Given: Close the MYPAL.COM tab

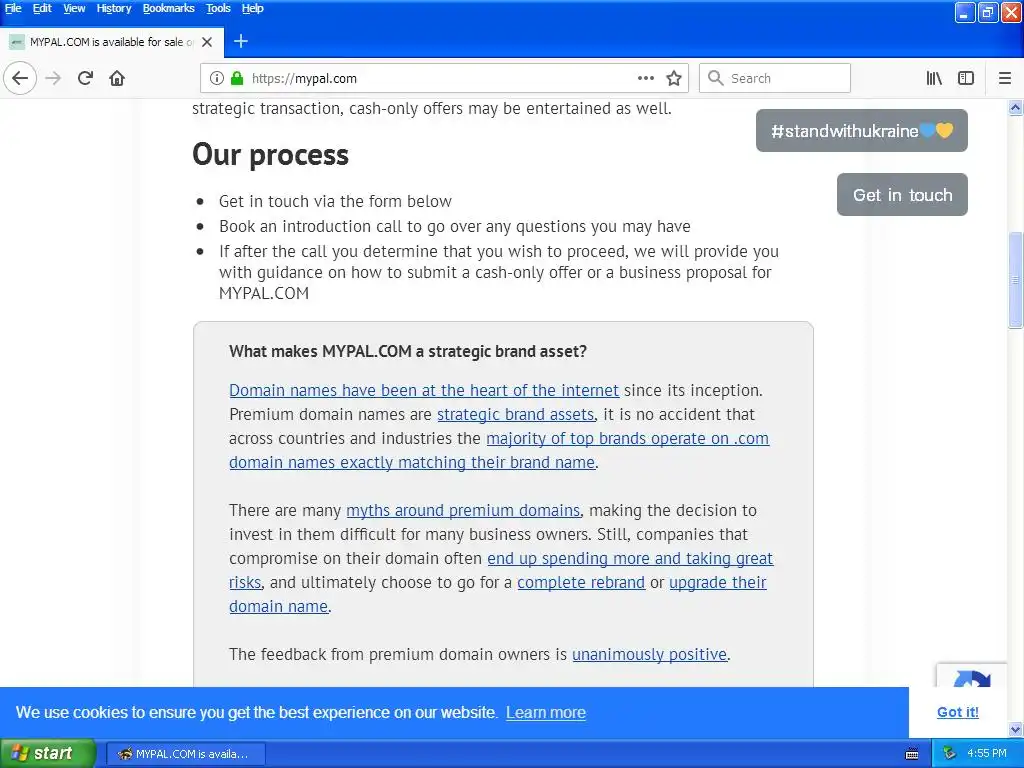Looking at the screenshot, I should click(207, 42).
